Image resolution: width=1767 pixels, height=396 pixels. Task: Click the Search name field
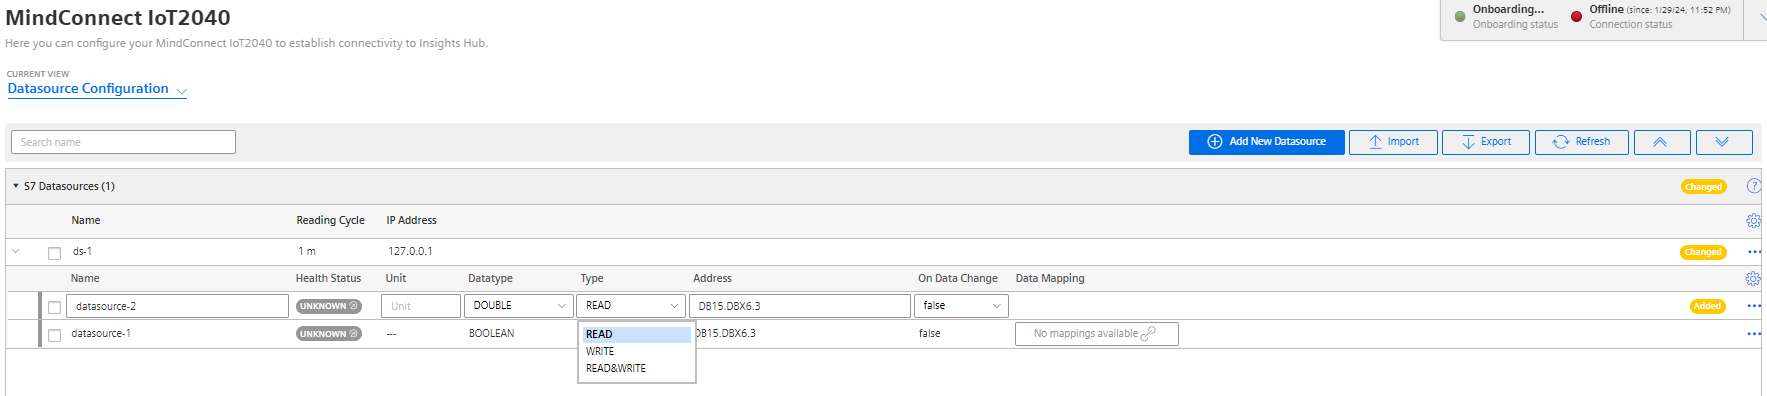(123, 142)
